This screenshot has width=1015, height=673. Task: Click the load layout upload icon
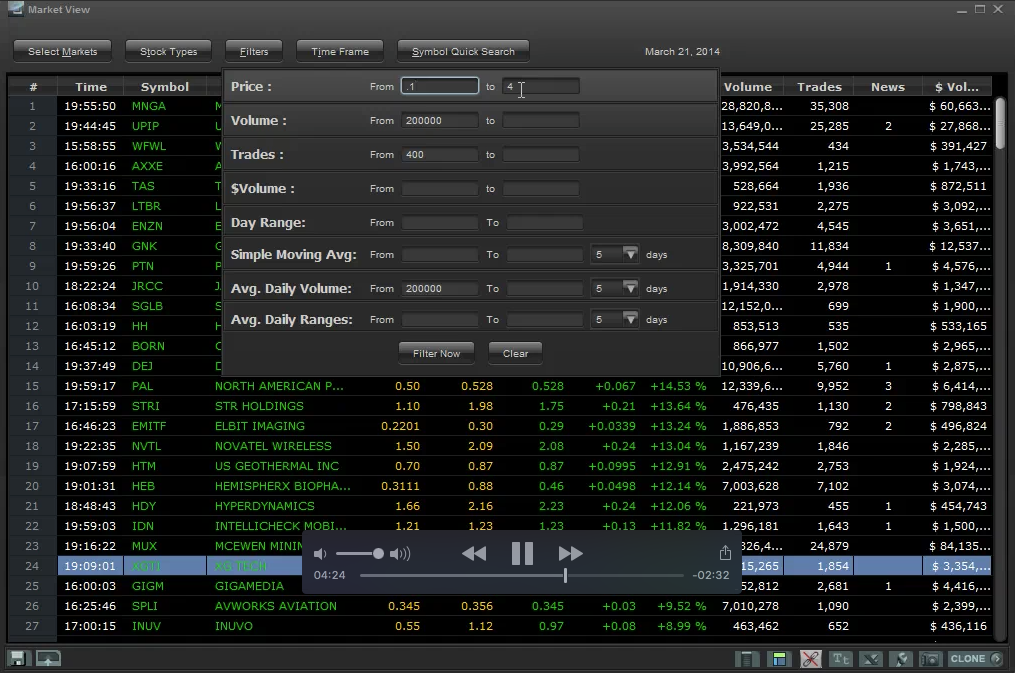[x=48, y=658]
